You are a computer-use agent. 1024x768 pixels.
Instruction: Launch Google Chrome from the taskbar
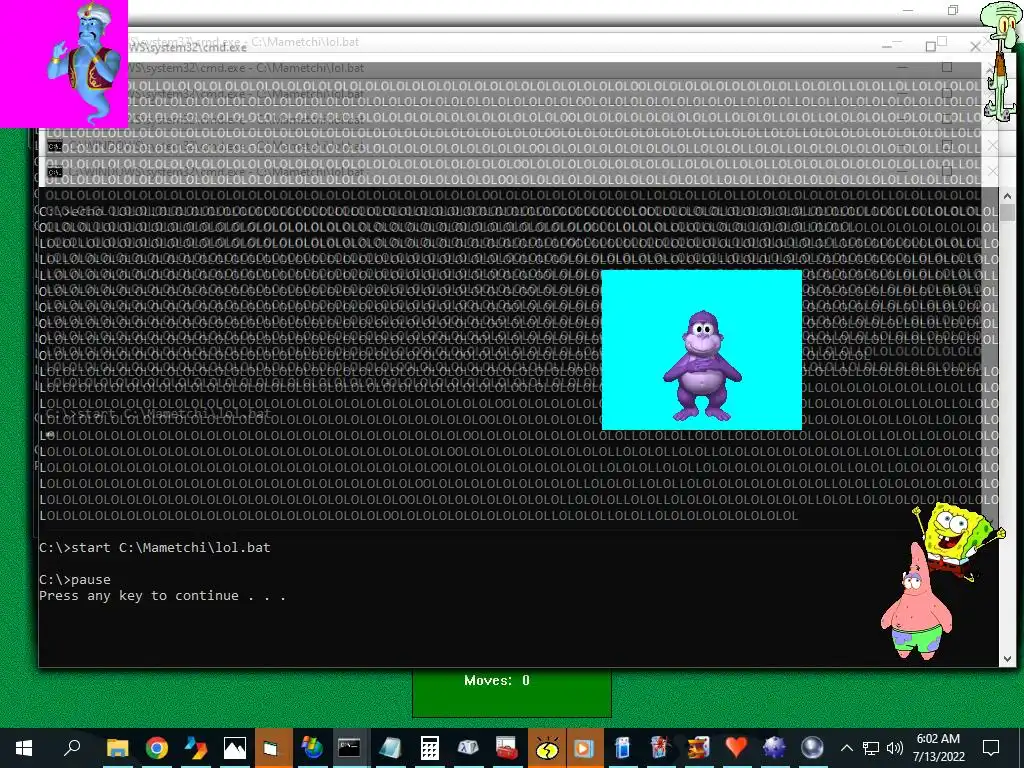(157, 748)
